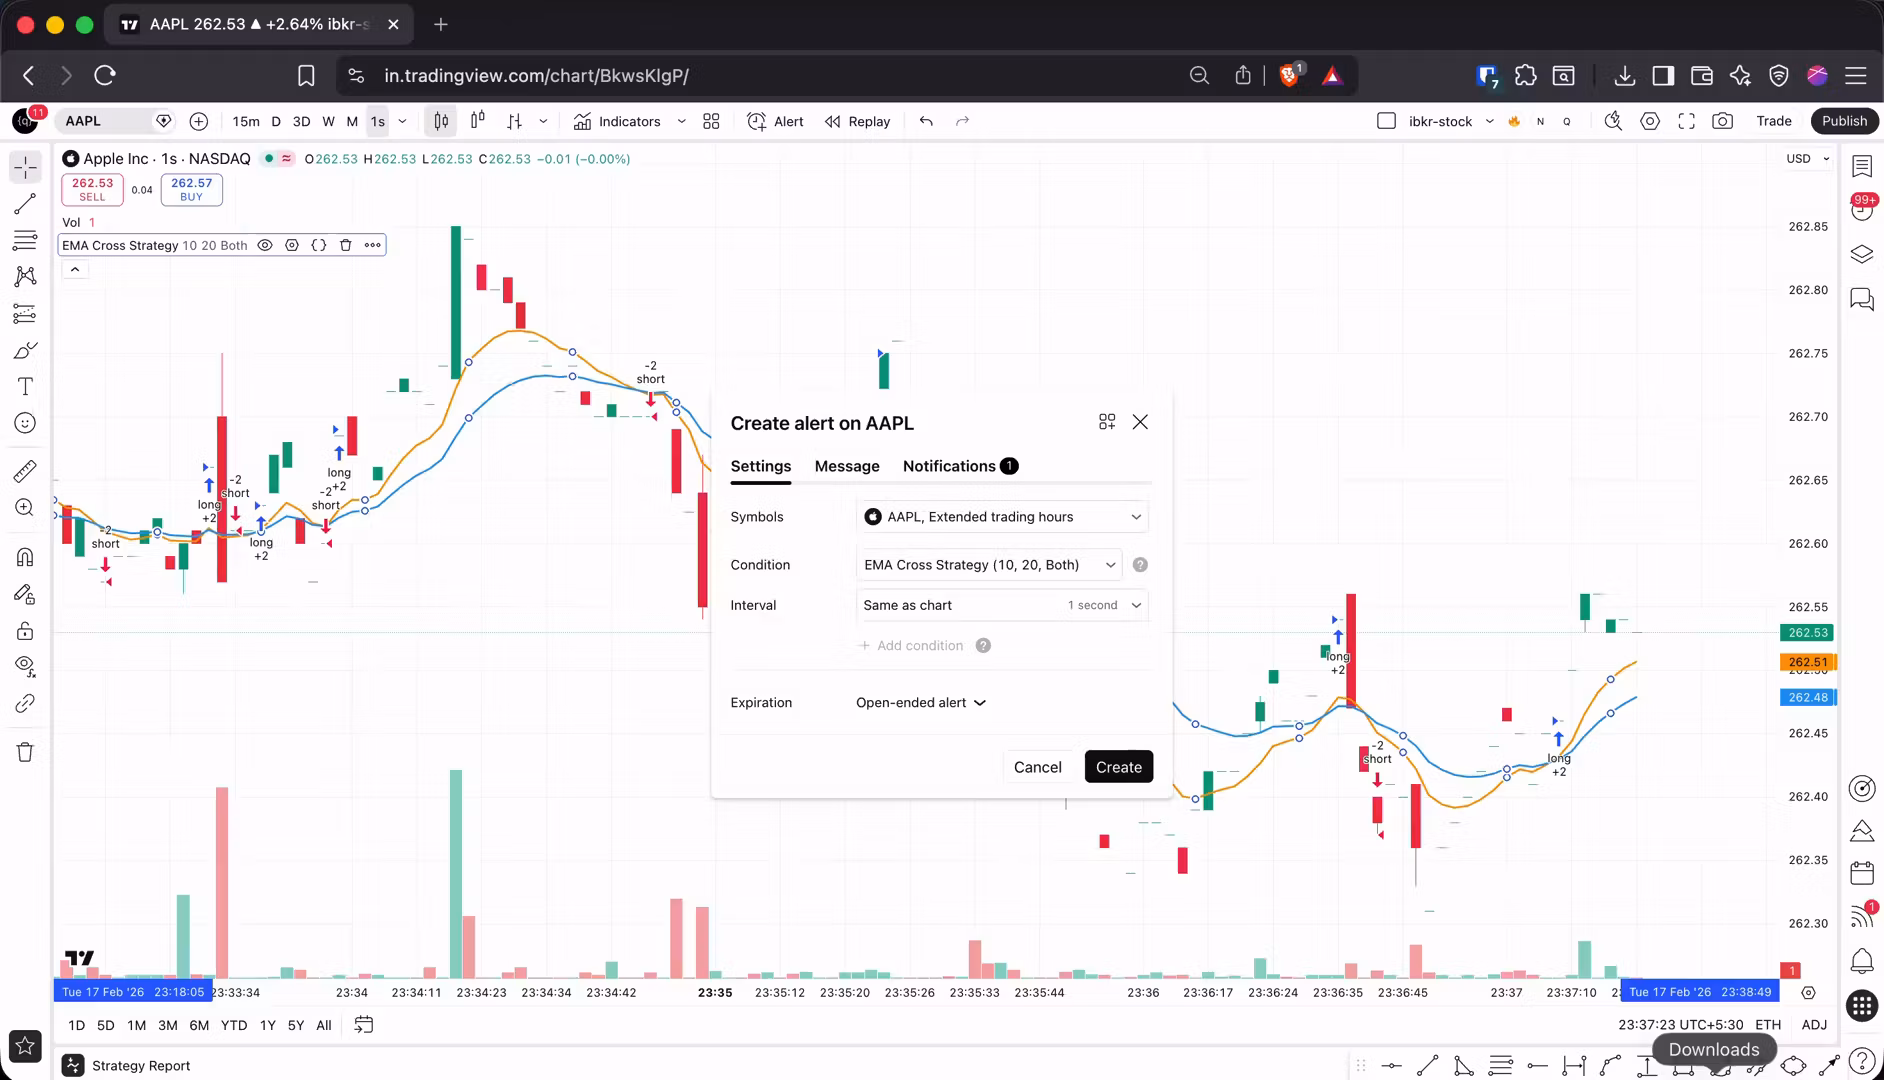Select the zoom in tool

click(26, 507)
